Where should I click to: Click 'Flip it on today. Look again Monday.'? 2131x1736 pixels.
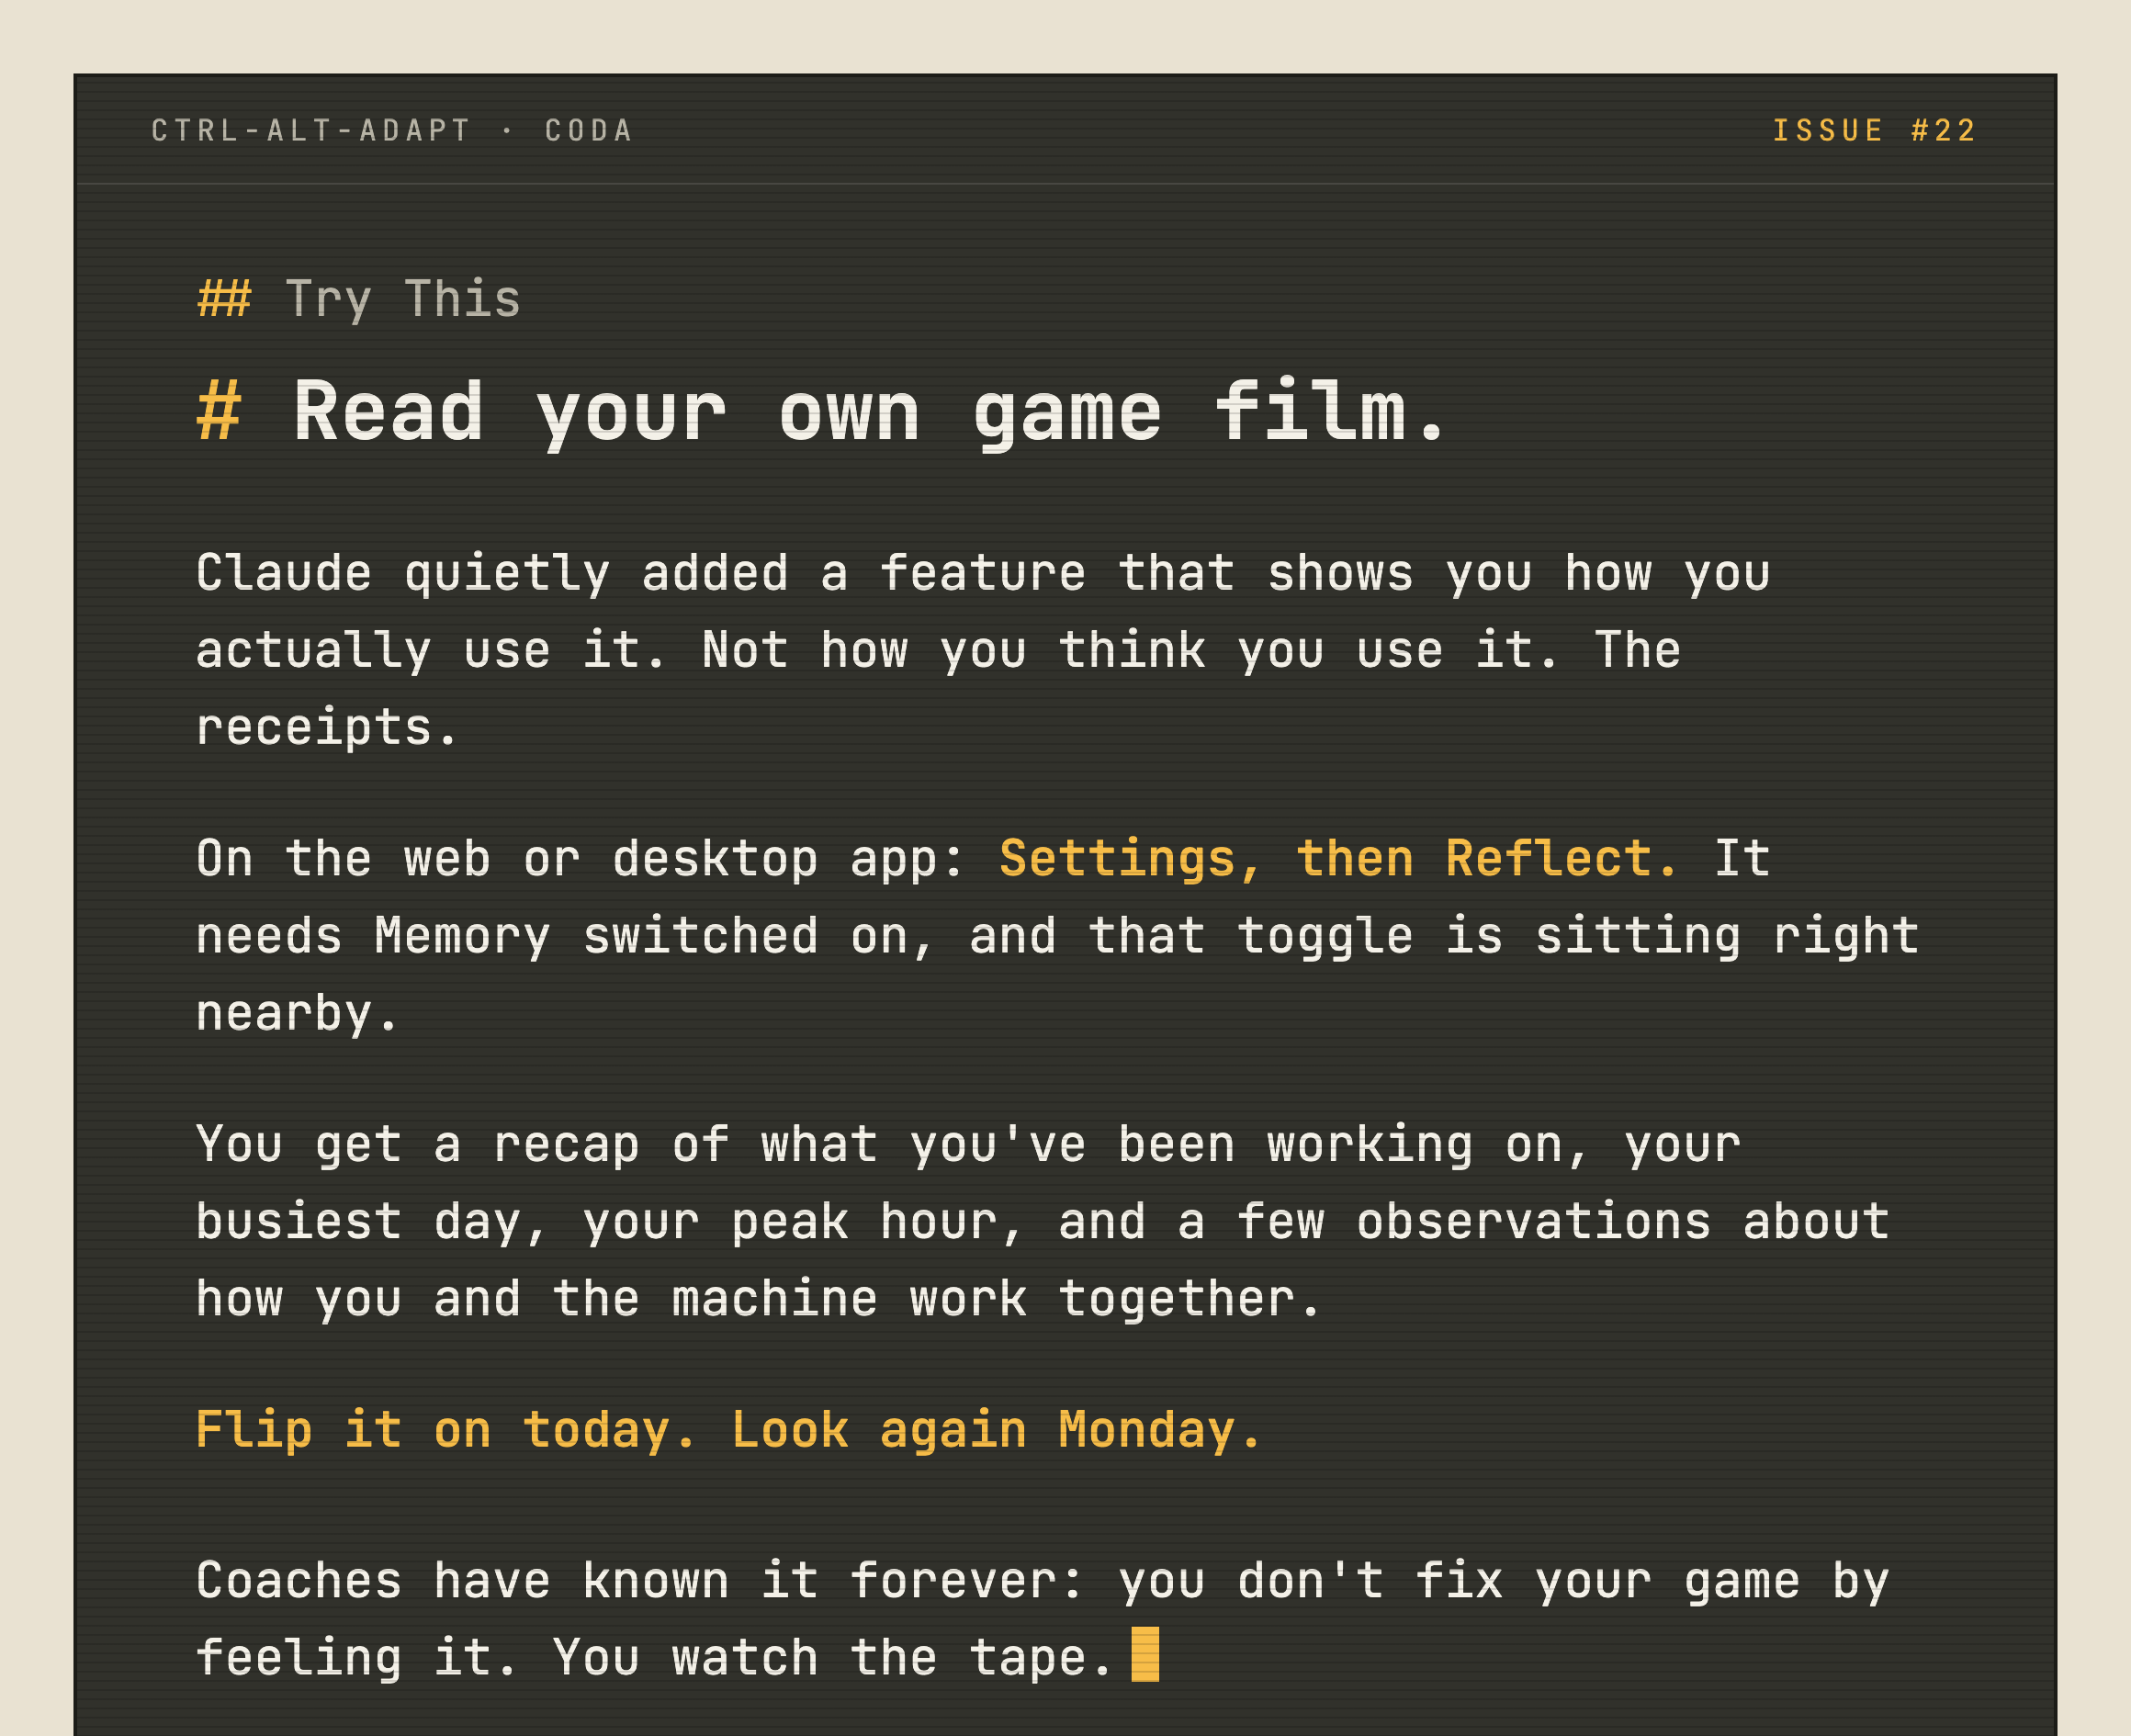pos(729,1430)
